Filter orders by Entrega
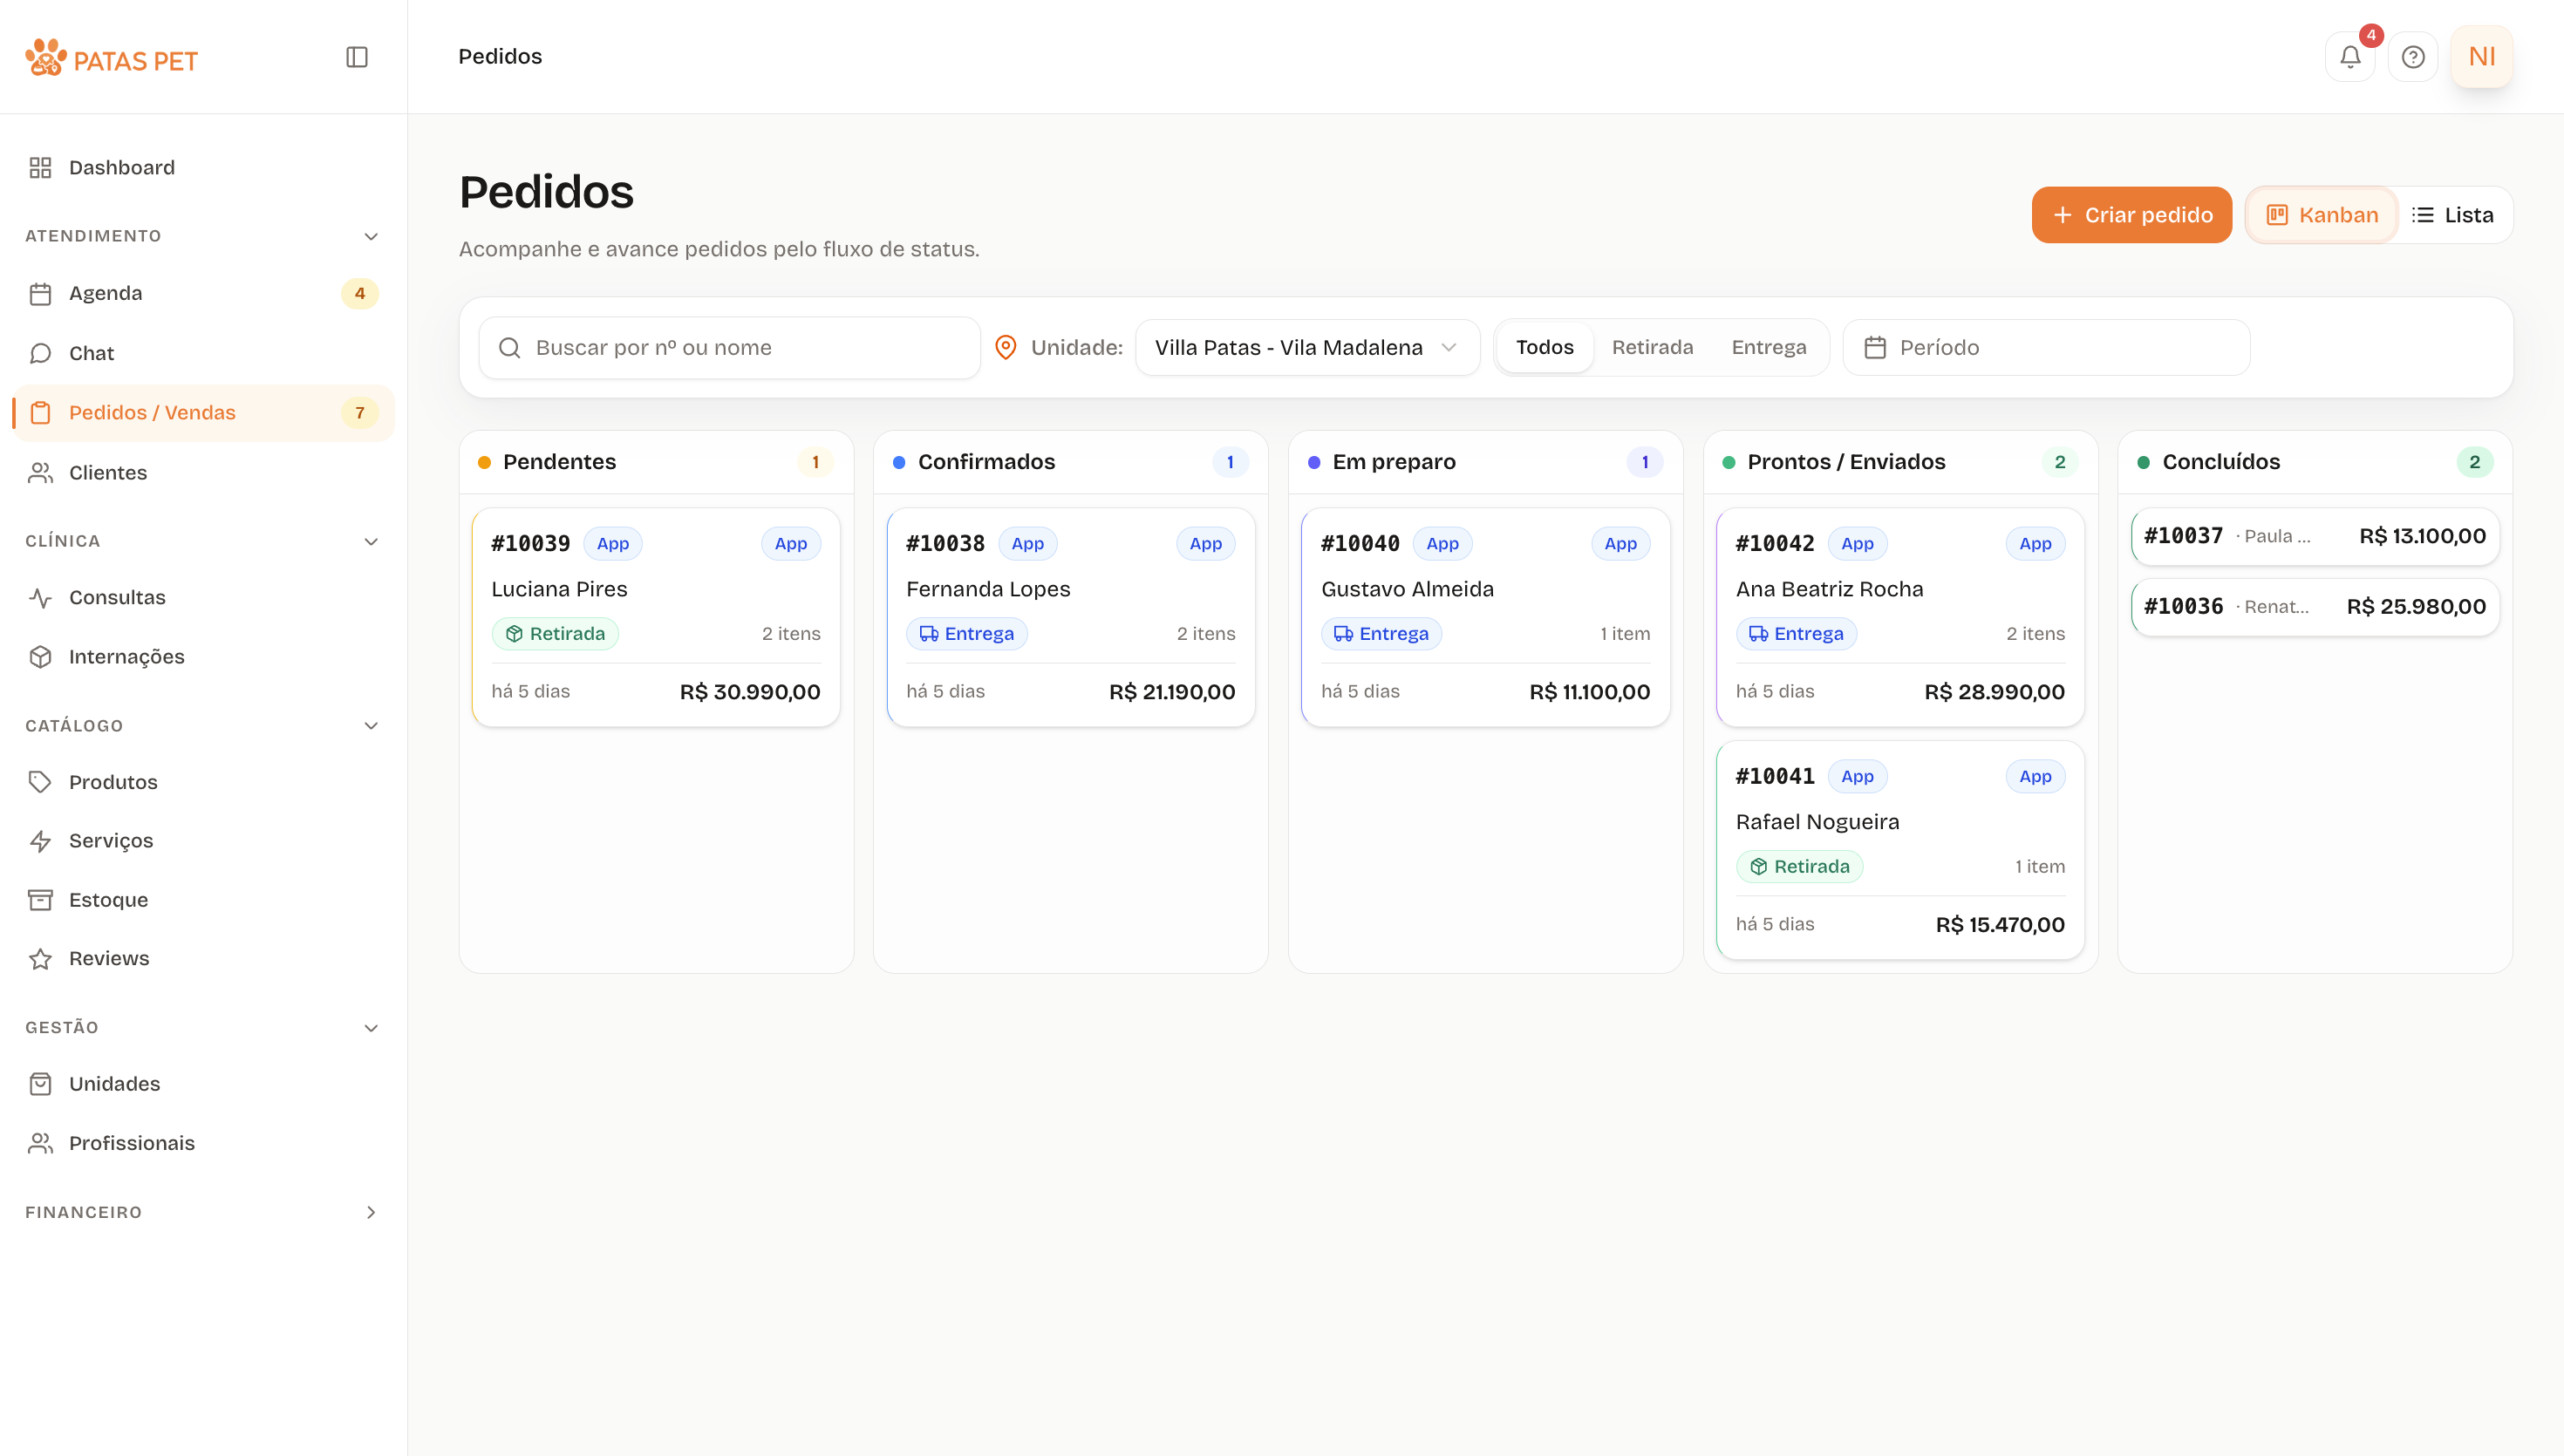Image resolution: width=2564 pixels, height=1456 pixels. click(1768, 348)
